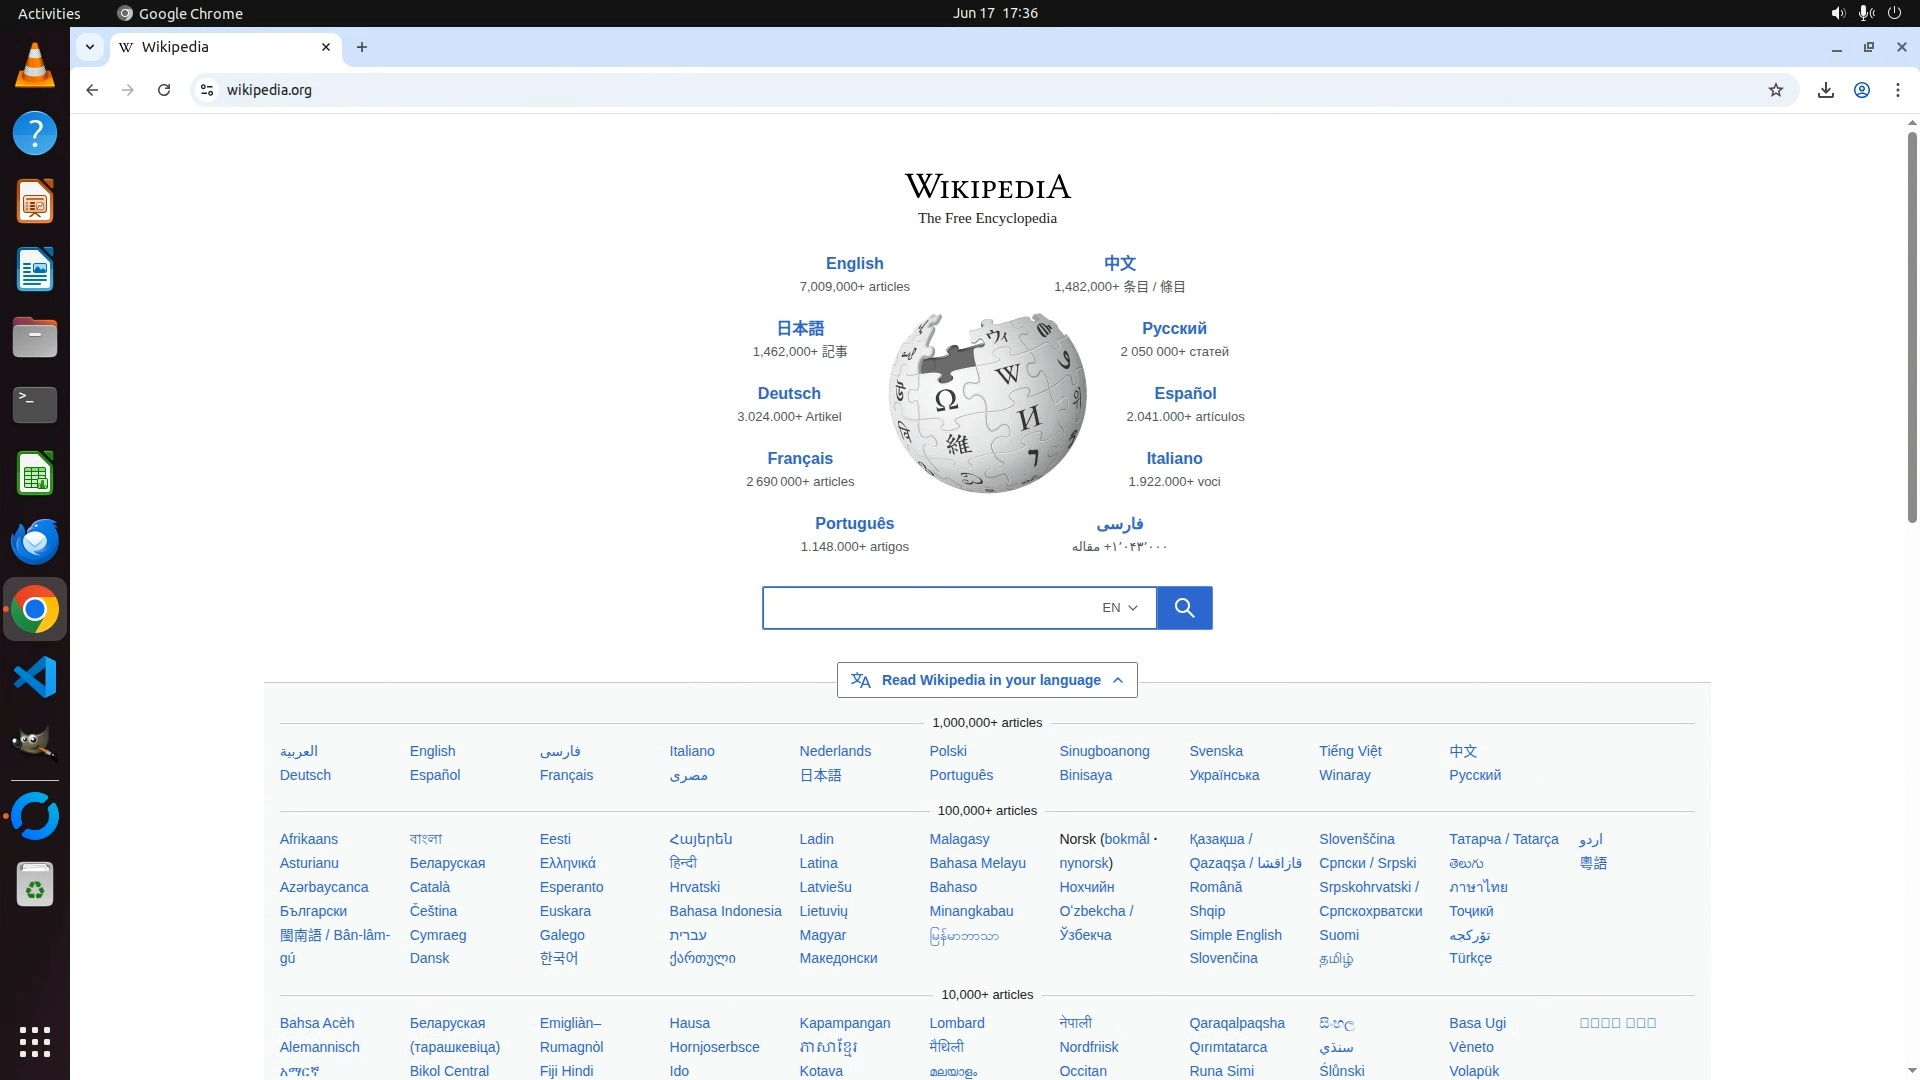Open the tab search dropdown arrow
1920x1080 pixels.
tap(90, 47)
